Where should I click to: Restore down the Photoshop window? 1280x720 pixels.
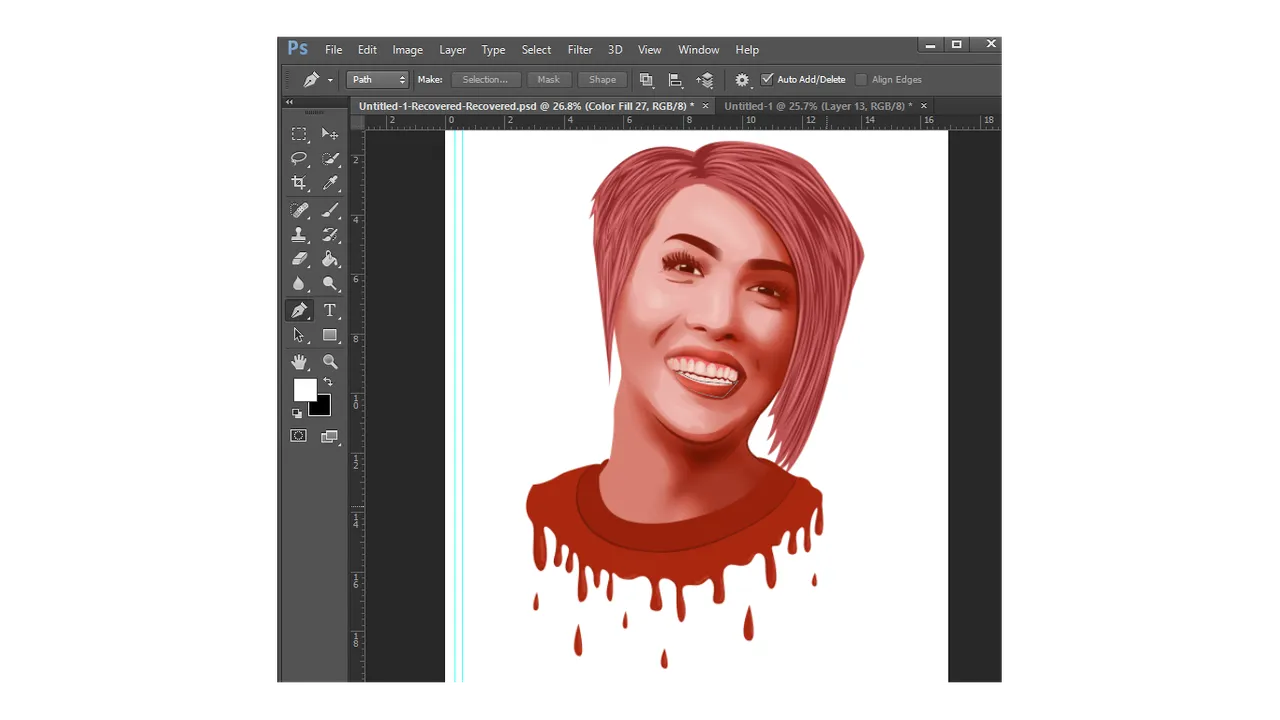coord(957,45)
